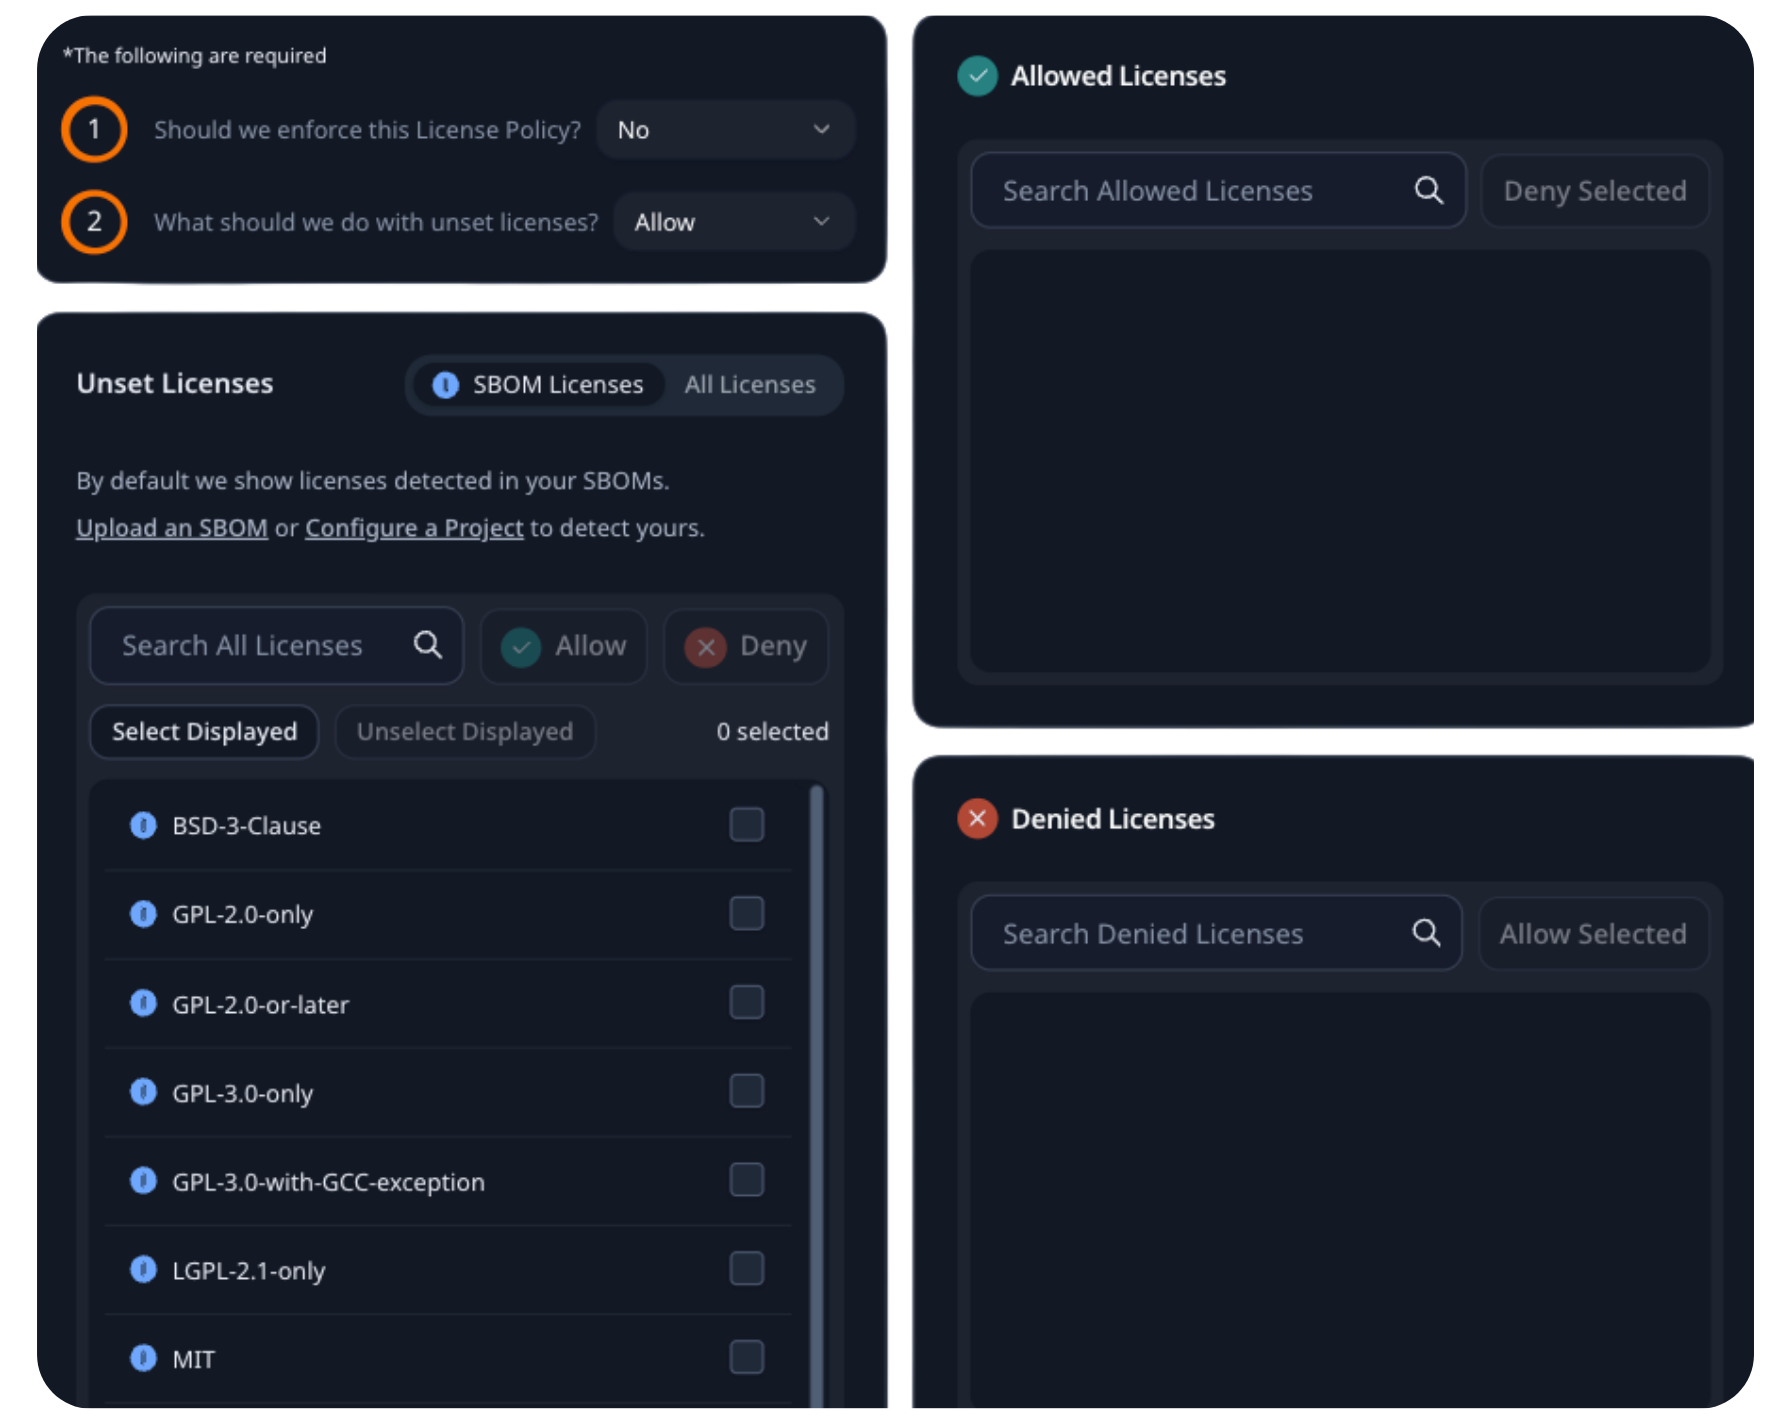The height and width of the screenshot is (1424, 1774).
Task: Click the magnifier icon in Search All Licenses
Action: pyautogui.click(x=428, y=645)
